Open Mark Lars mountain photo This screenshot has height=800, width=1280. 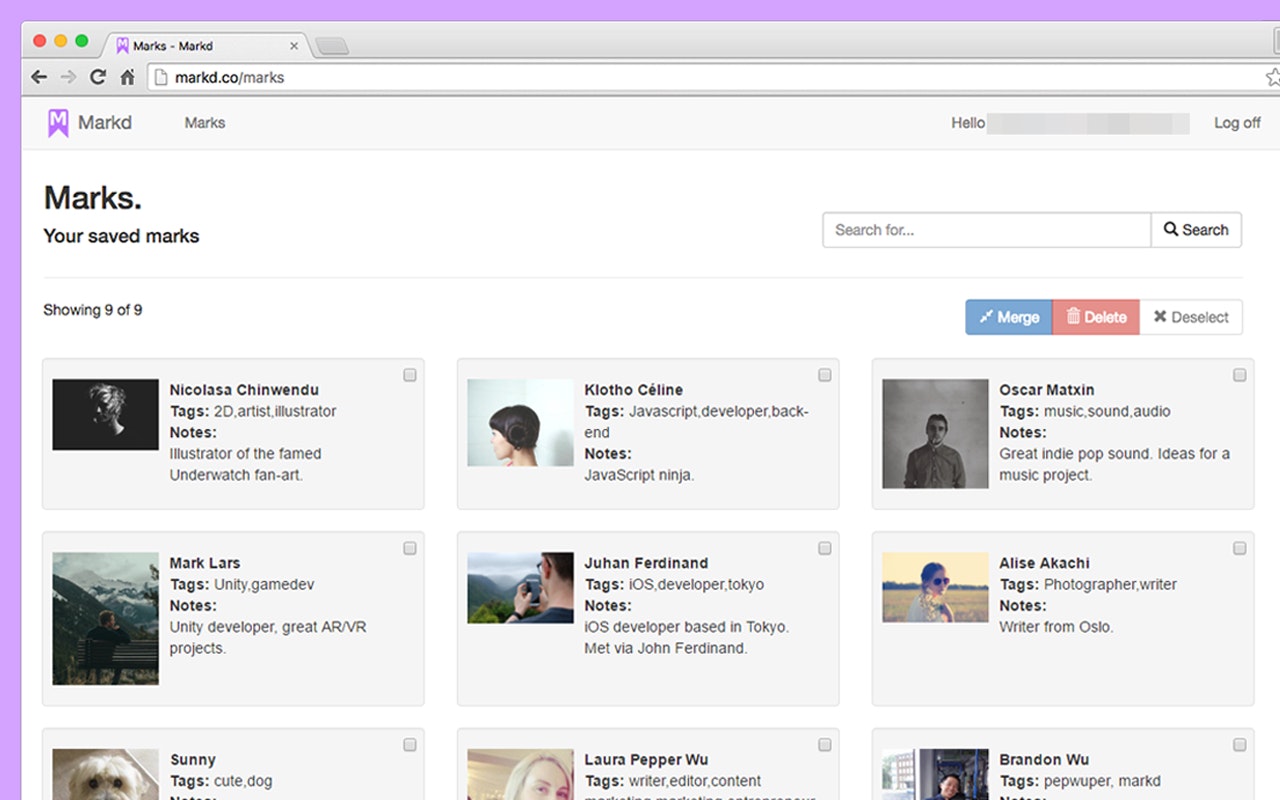105,618
